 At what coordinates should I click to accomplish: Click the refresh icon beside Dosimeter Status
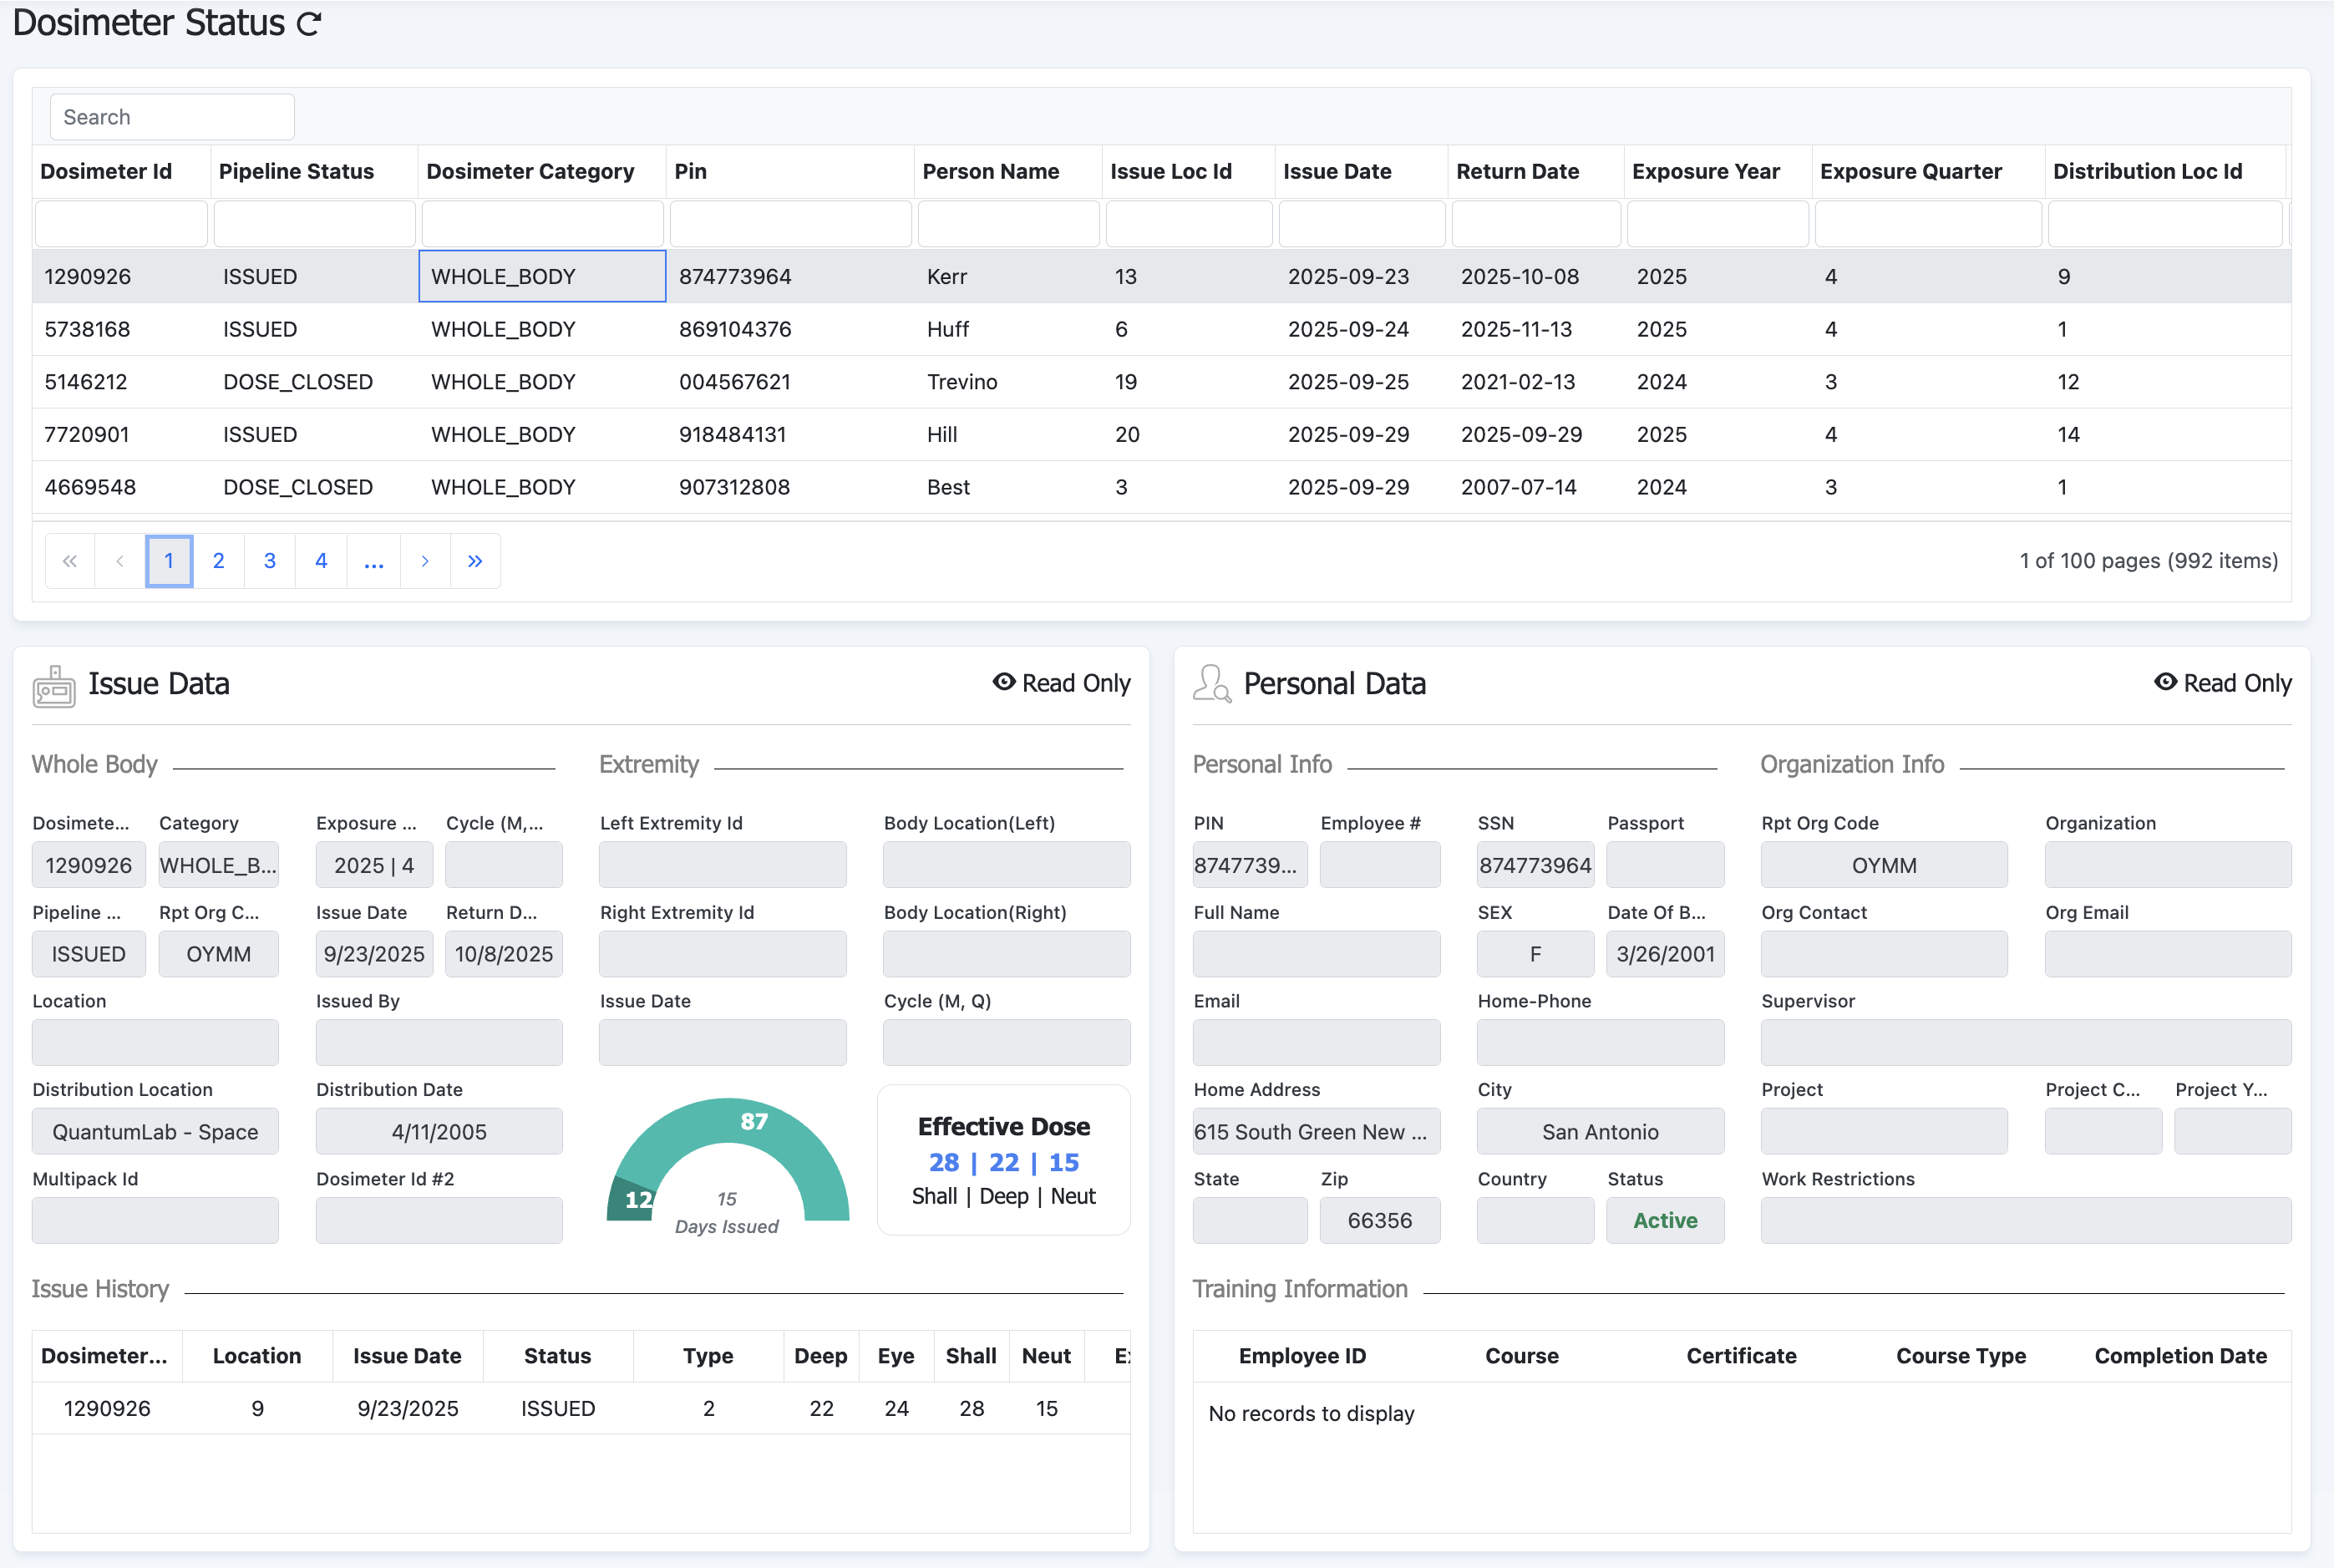(x=309, y=24)
